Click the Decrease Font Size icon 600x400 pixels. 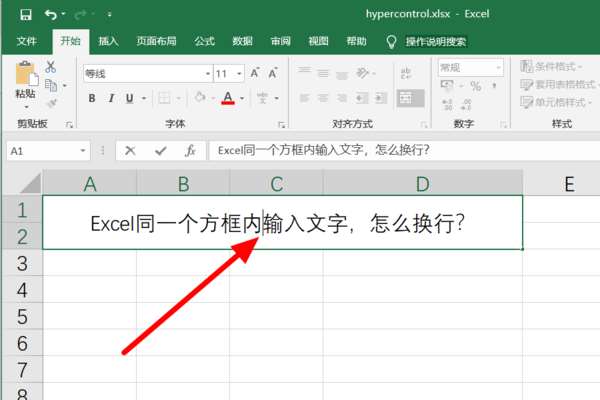273,73
